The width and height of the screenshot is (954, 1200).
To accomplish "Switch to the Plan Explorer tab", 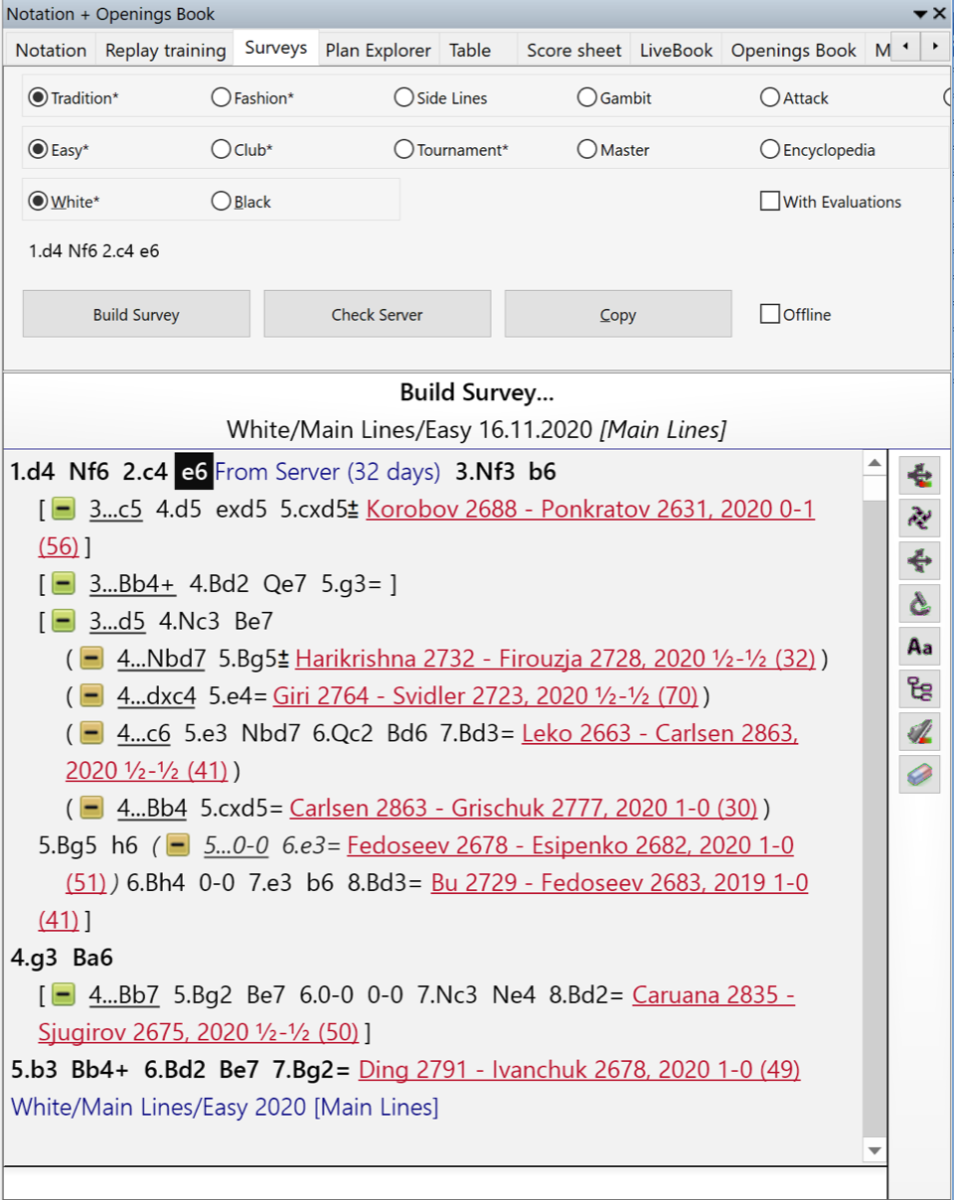I will pyautogui.click(x=378, y=50).
